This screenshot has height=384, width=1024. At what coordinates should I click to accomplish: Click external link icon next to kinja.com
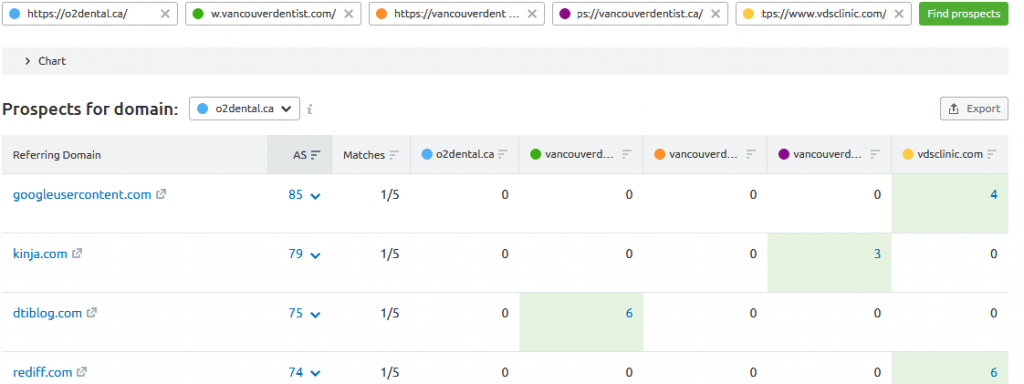click(x=77, y=253)
